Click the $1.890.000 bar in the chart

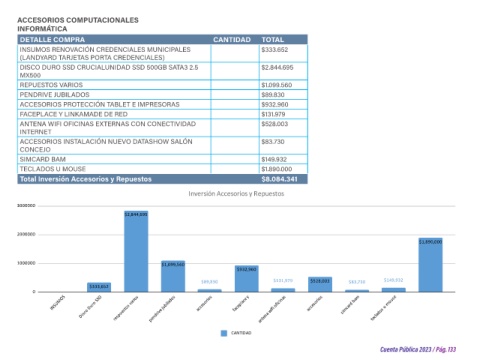(x=430, y=265)
